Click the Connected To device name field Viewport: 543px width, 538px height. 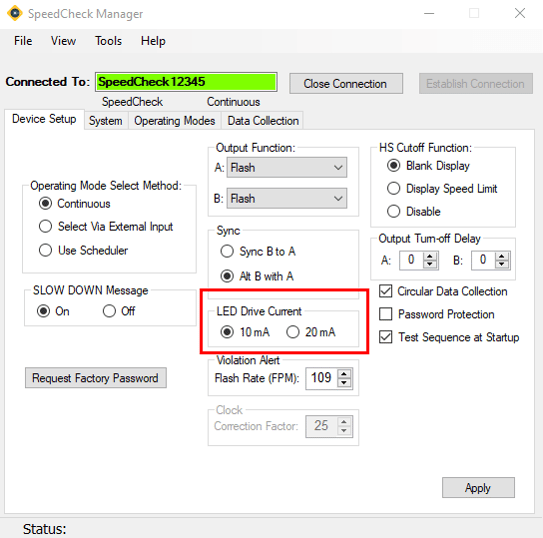click(x=186, y=82)
